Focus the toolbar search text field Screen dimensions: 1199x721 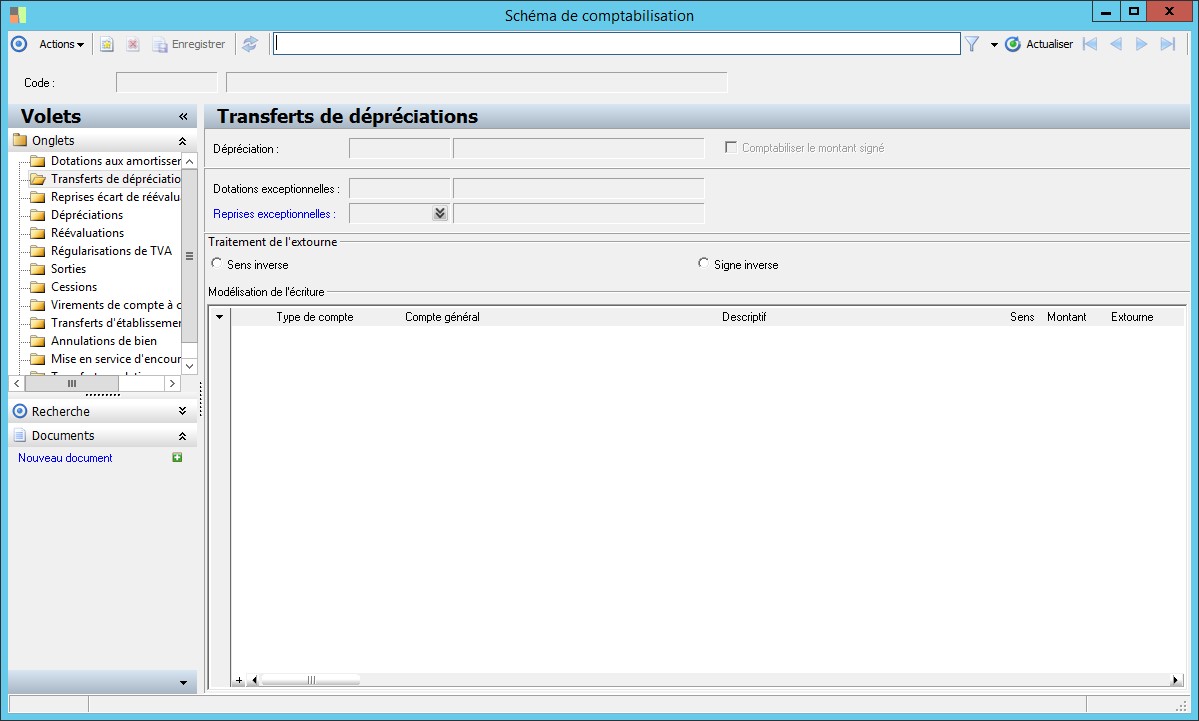pyautogui.click(x=616, y=44)
